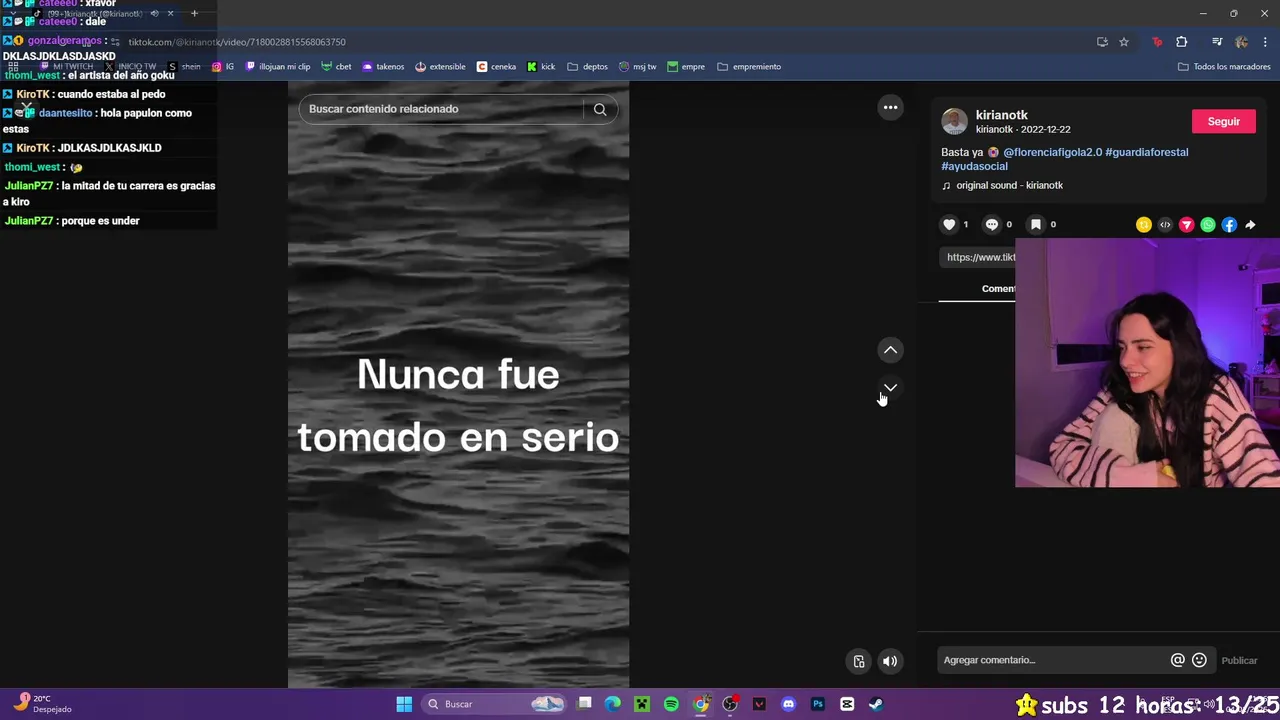Open comments via speech bubble icon
1280x720 pixels.
pos(992,225)
